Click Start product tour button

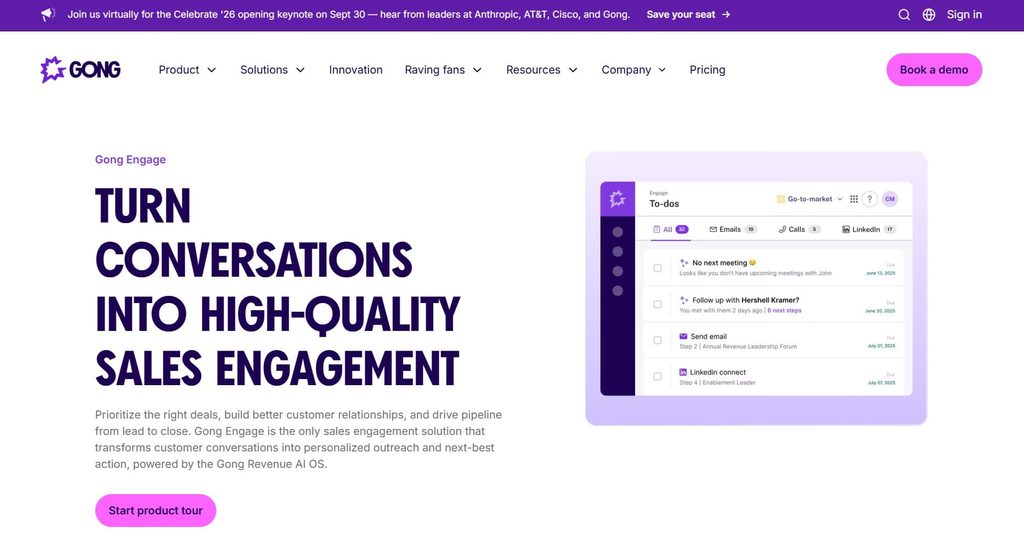(155, 510)
